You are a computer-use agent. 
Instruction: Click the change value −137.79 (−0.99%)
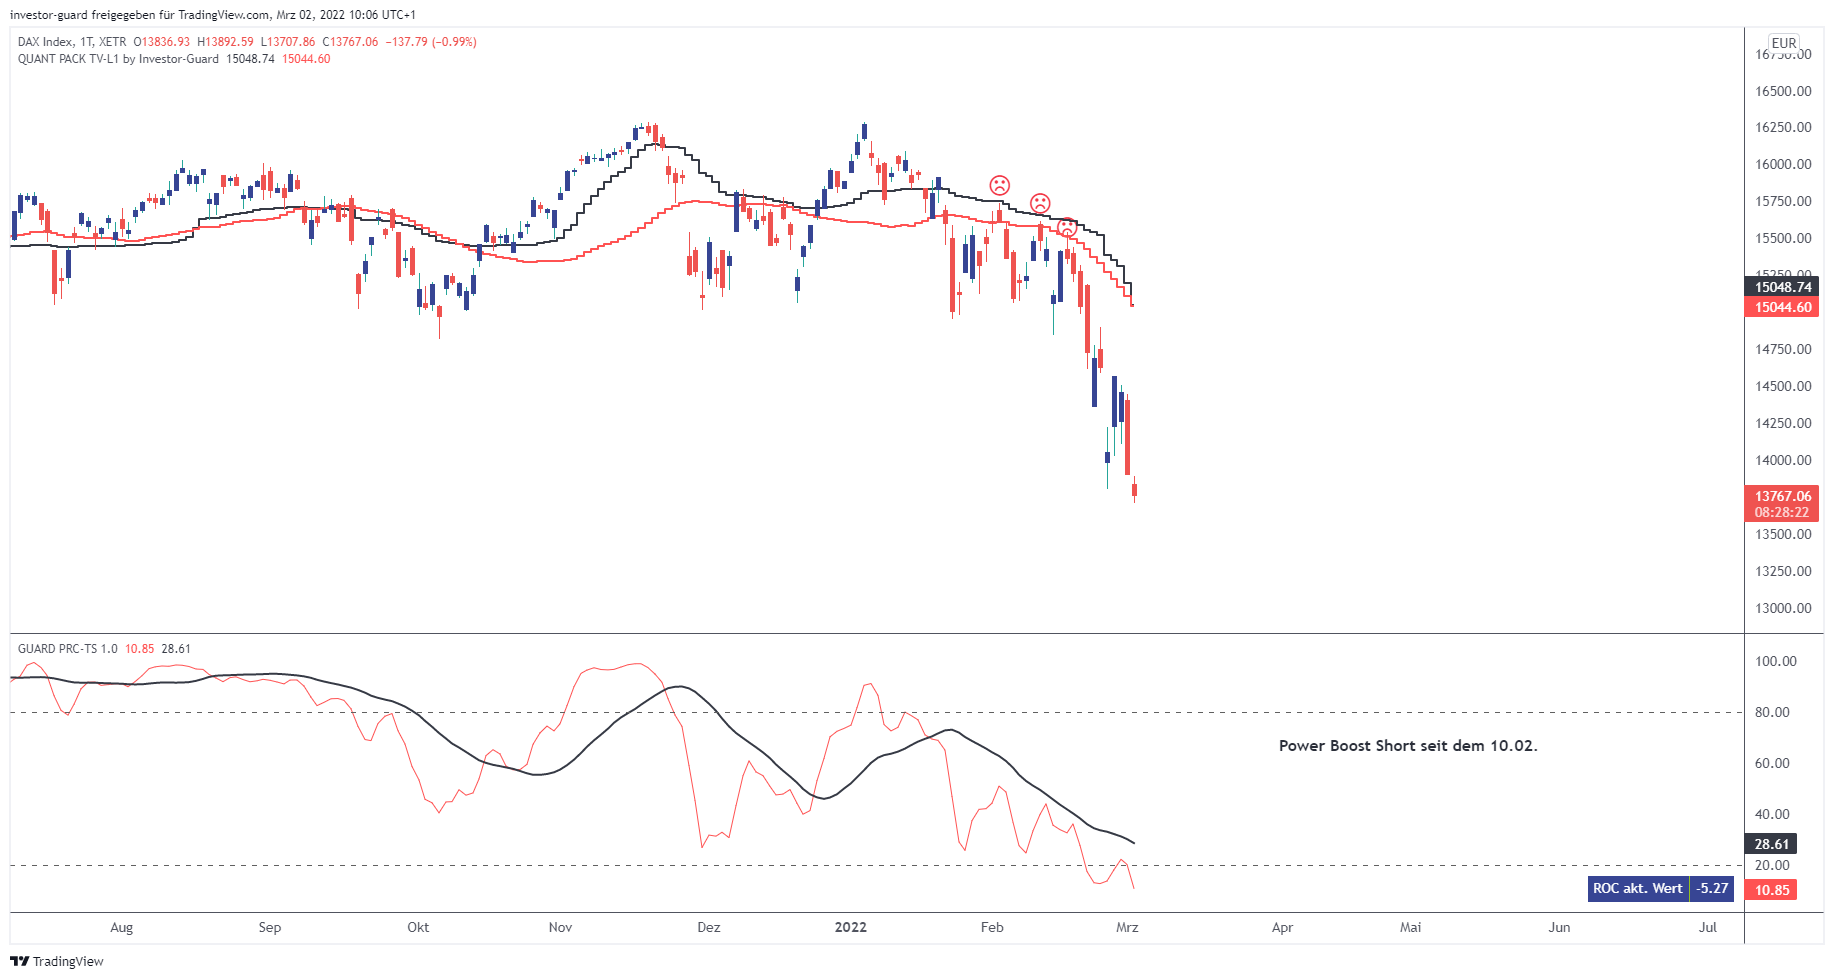click(431, 42)
